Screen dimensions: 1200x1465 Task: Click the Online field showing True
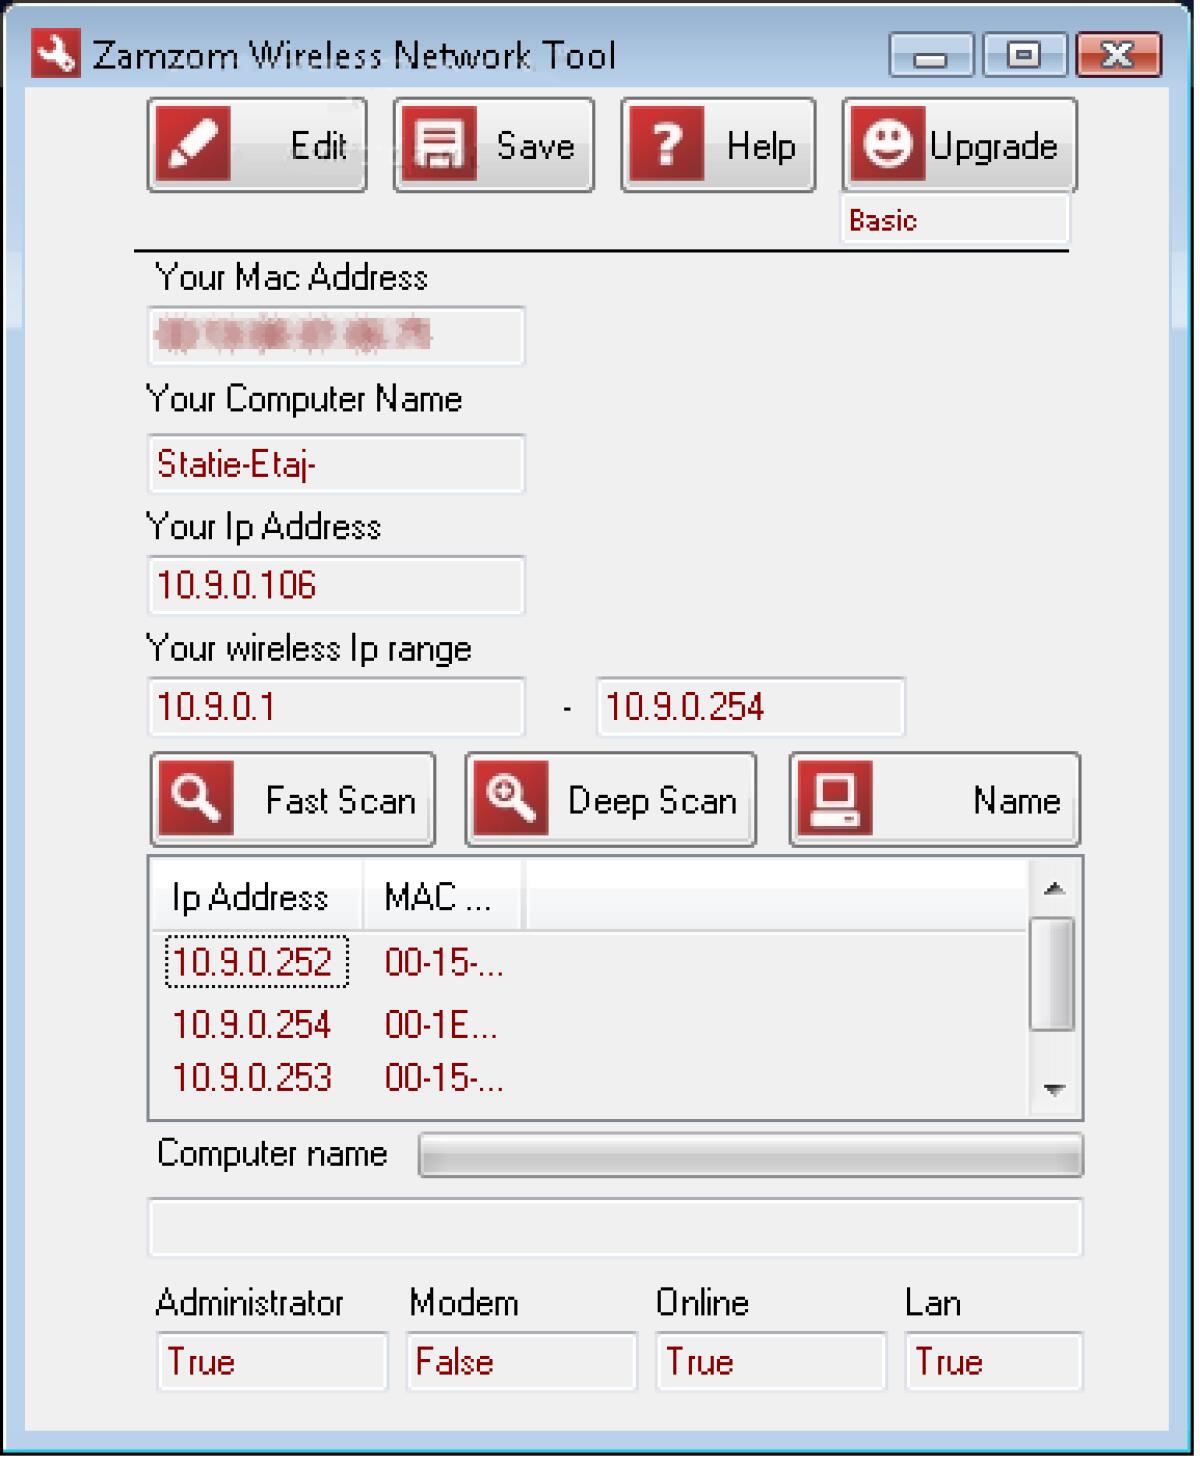(771, 1361)
